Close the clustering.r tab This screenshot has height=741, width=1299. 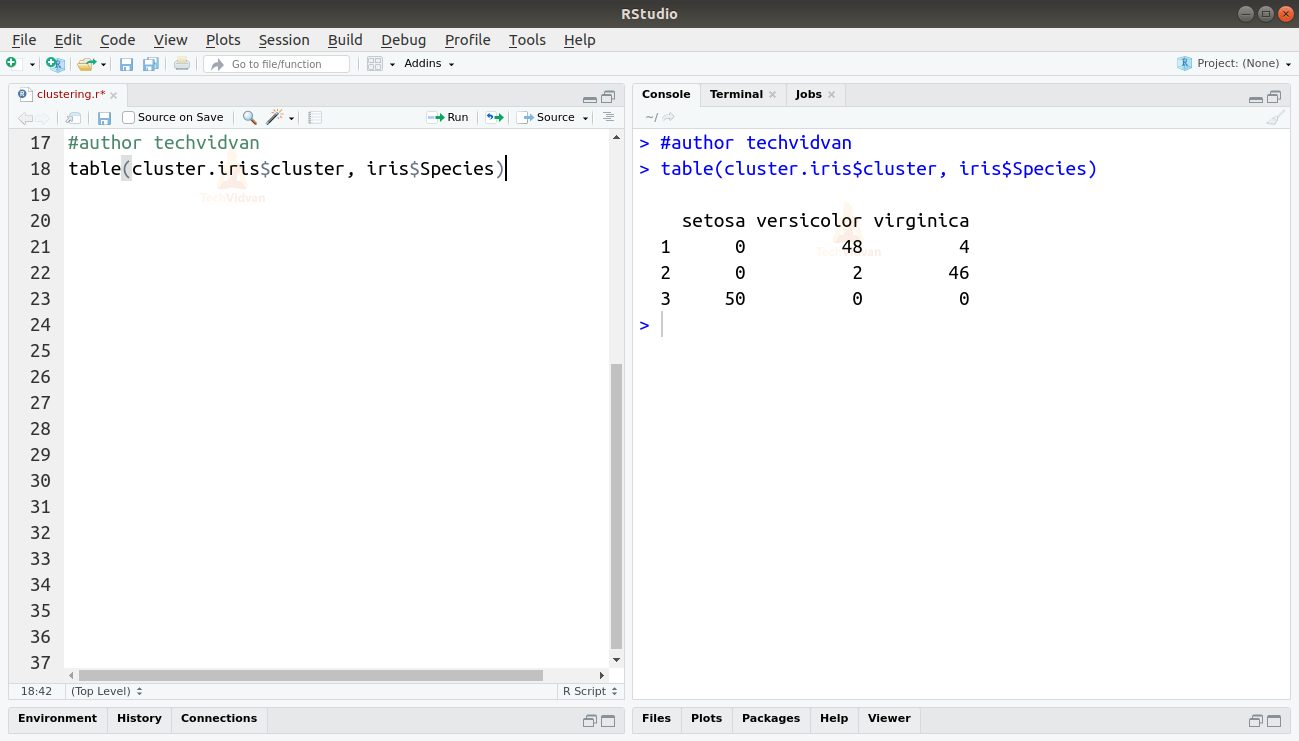(113, 95)
